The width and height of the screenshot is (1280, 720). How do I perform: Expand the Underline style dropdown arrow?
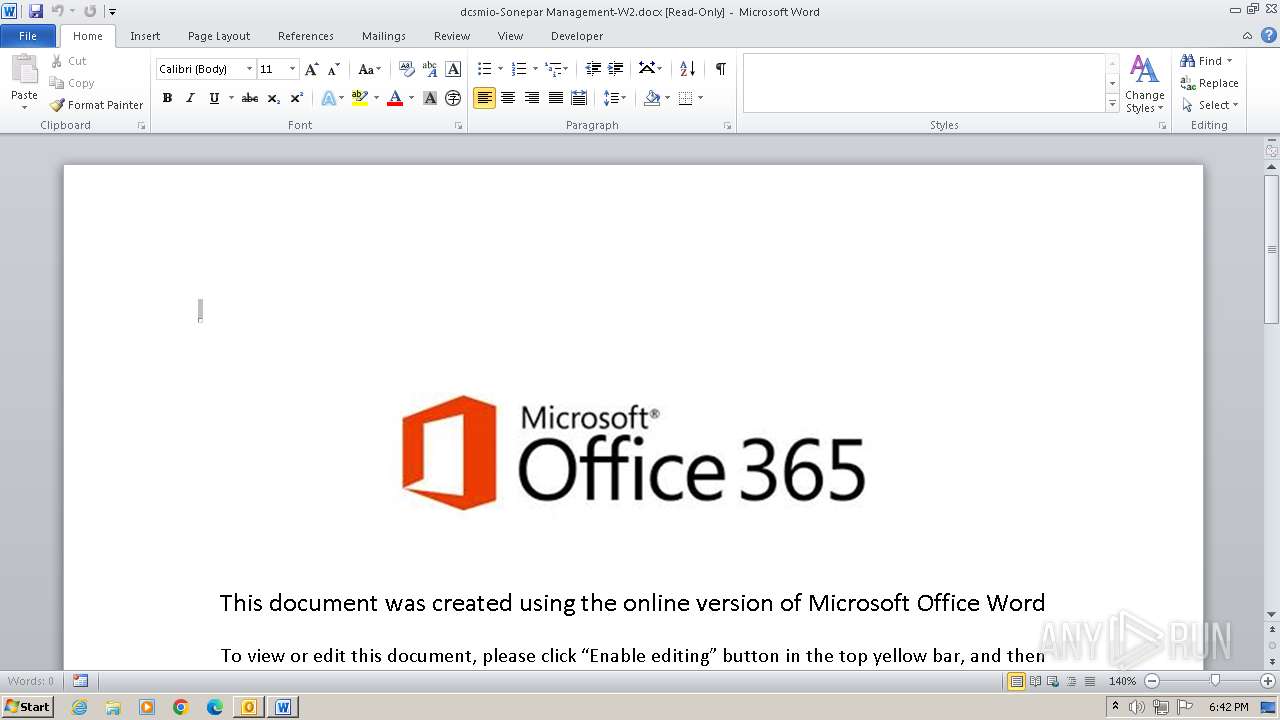(231, 98)
